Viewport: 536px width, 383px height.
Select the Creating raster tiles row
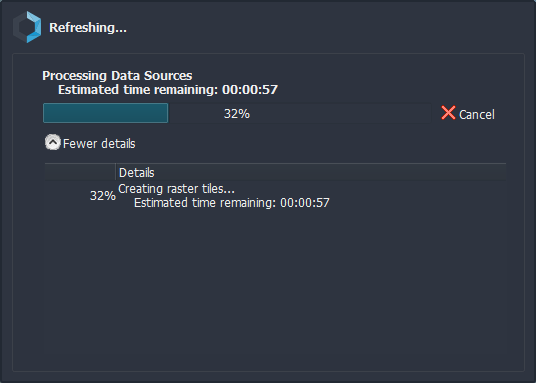pyautogui.click(x=275, y=196)
